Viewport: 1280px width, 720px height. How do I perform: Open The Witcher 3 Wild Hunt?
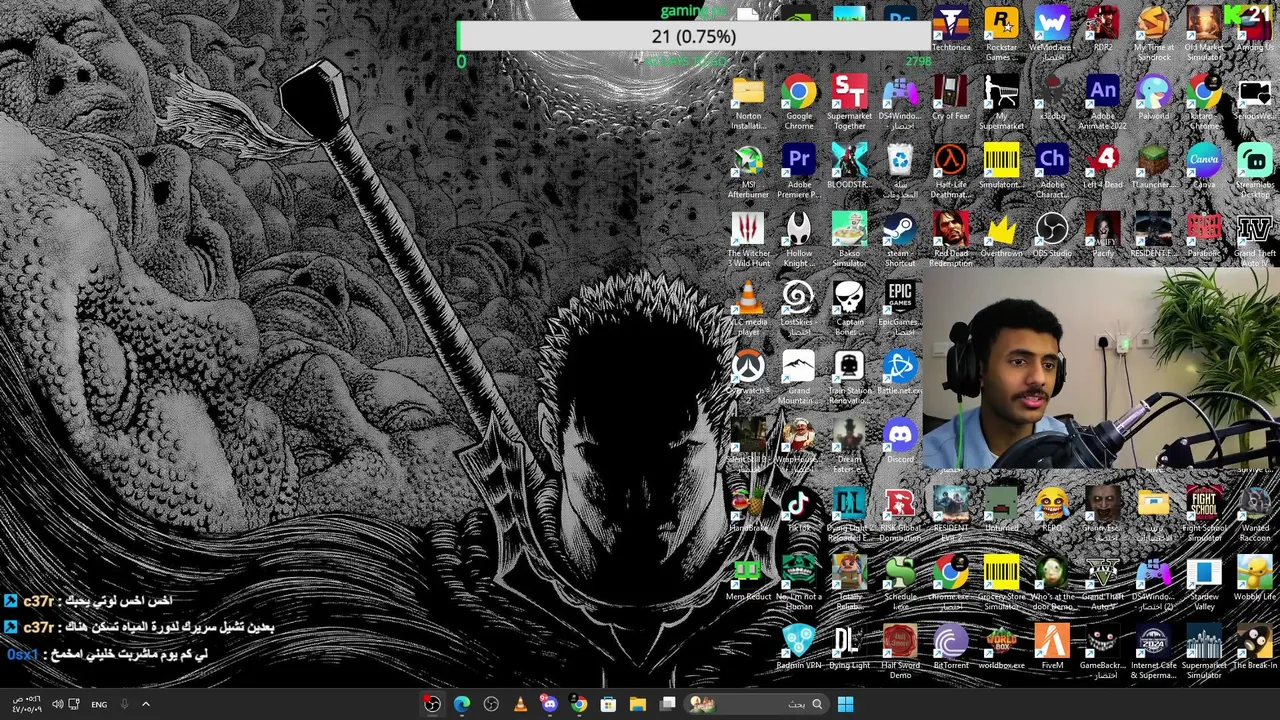pos(748,240)
